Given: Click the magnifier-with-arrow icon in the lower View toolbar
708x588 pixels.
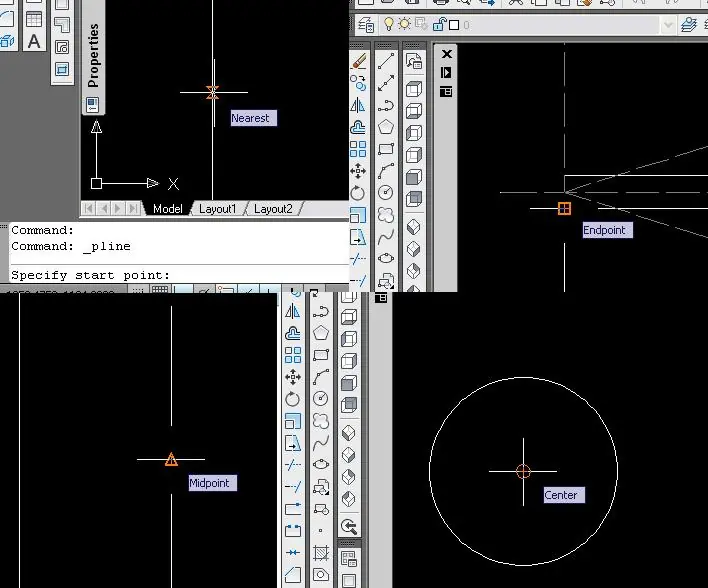Looking at the screenshot, I should (x=349, y=526).
